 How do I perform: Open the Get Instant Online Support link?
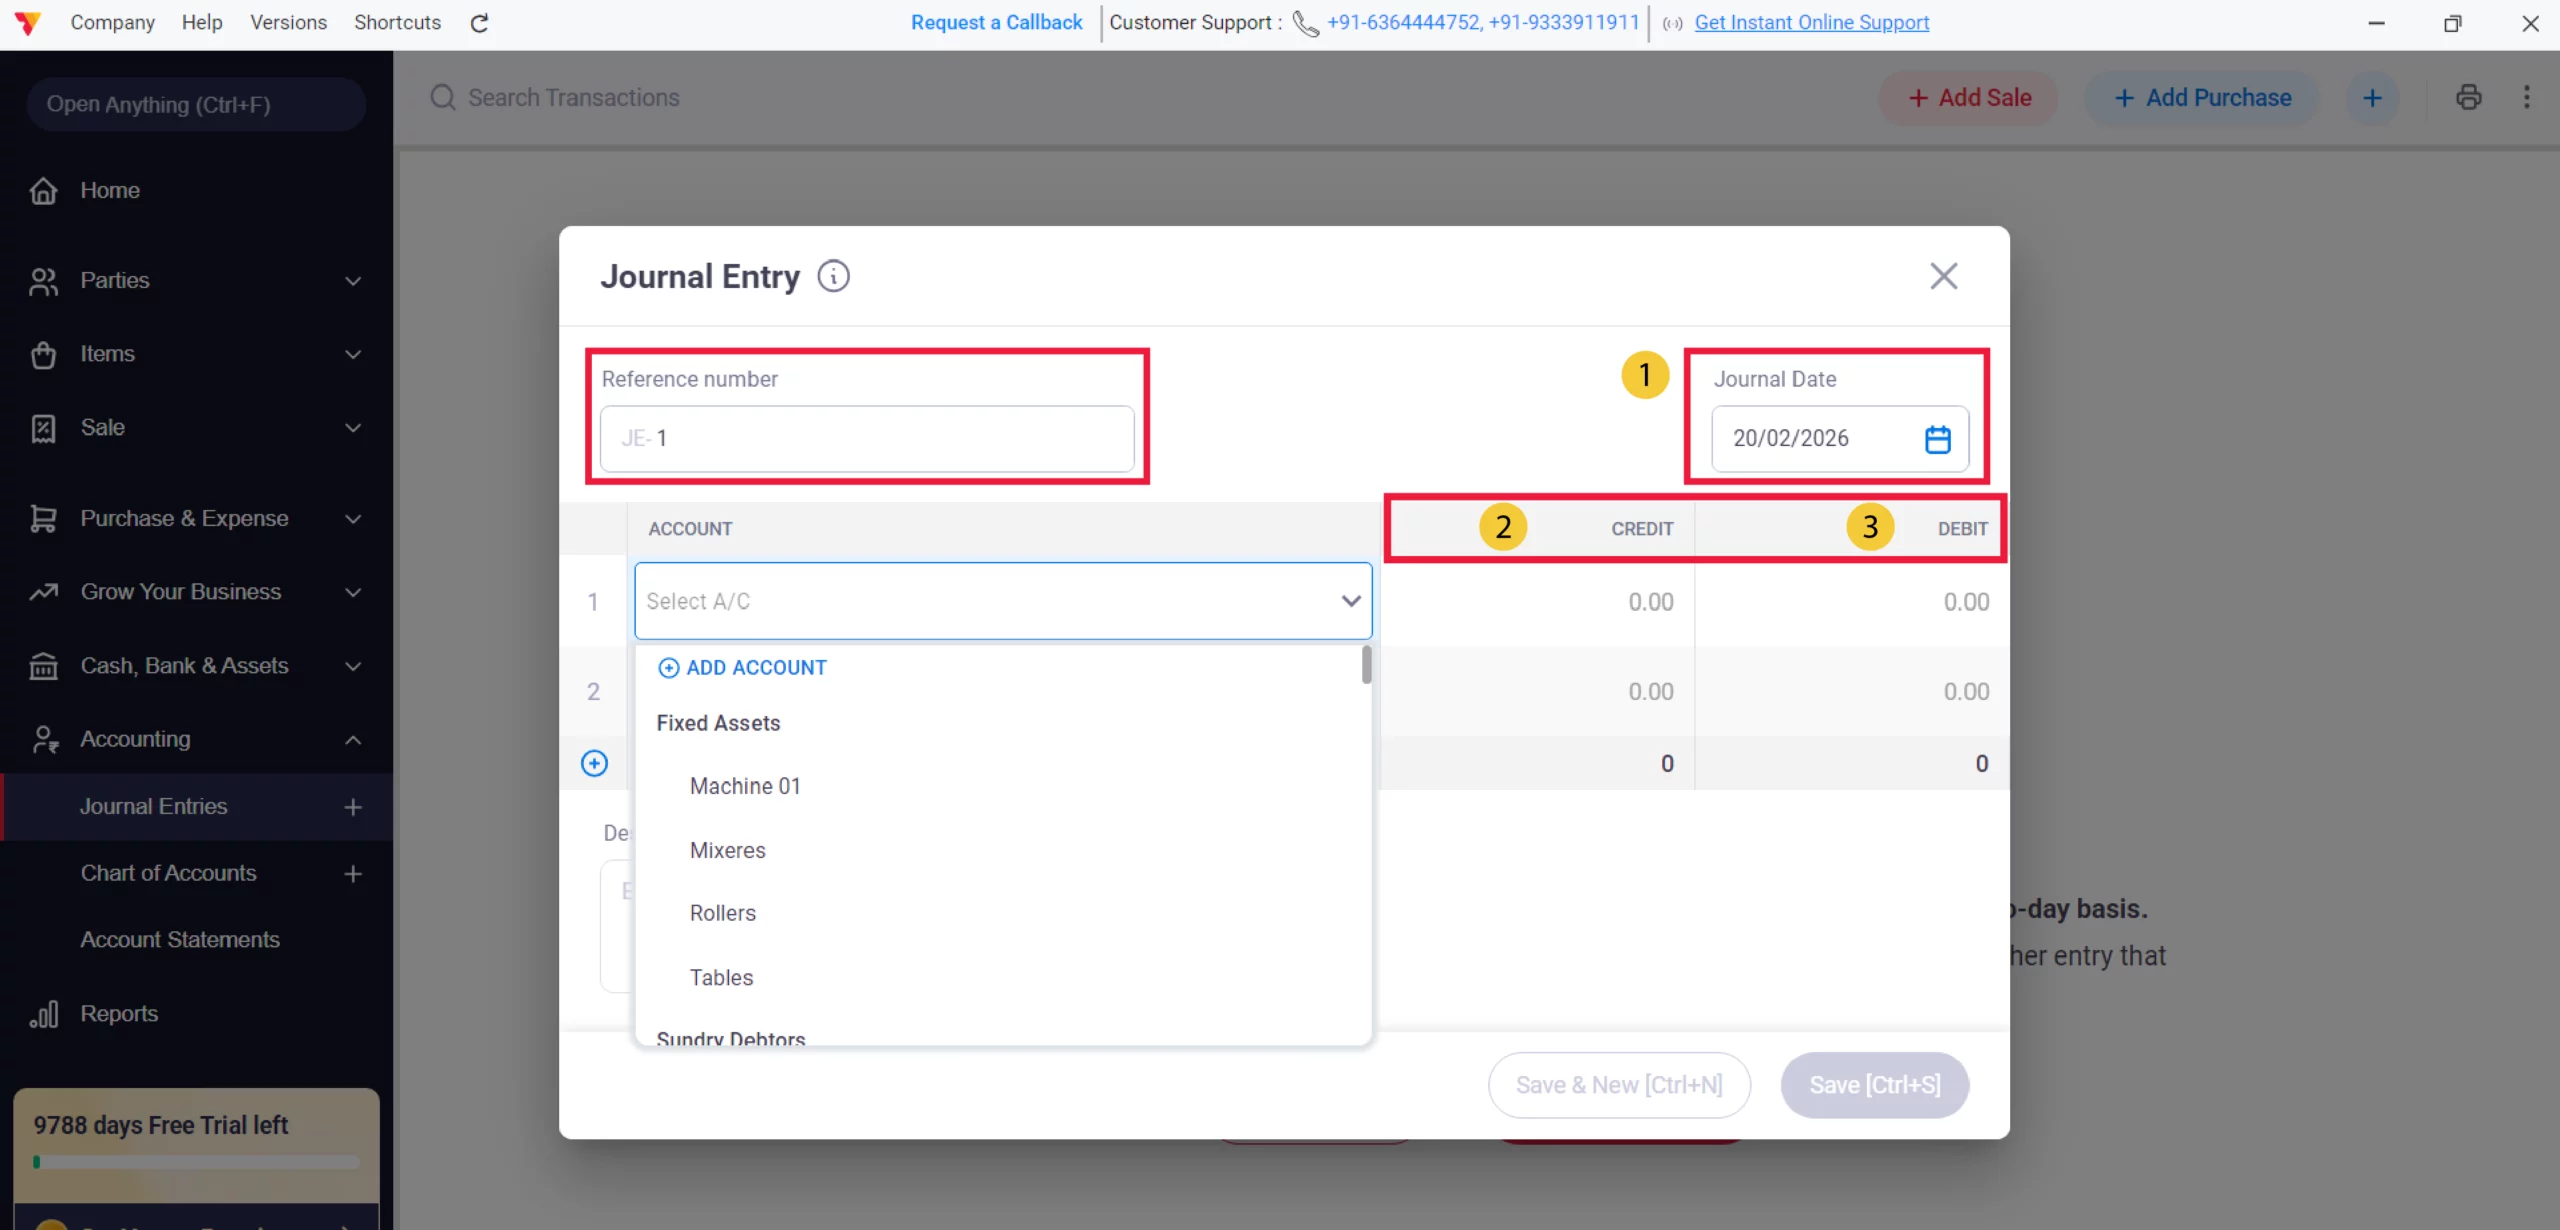coord(1811,22)
